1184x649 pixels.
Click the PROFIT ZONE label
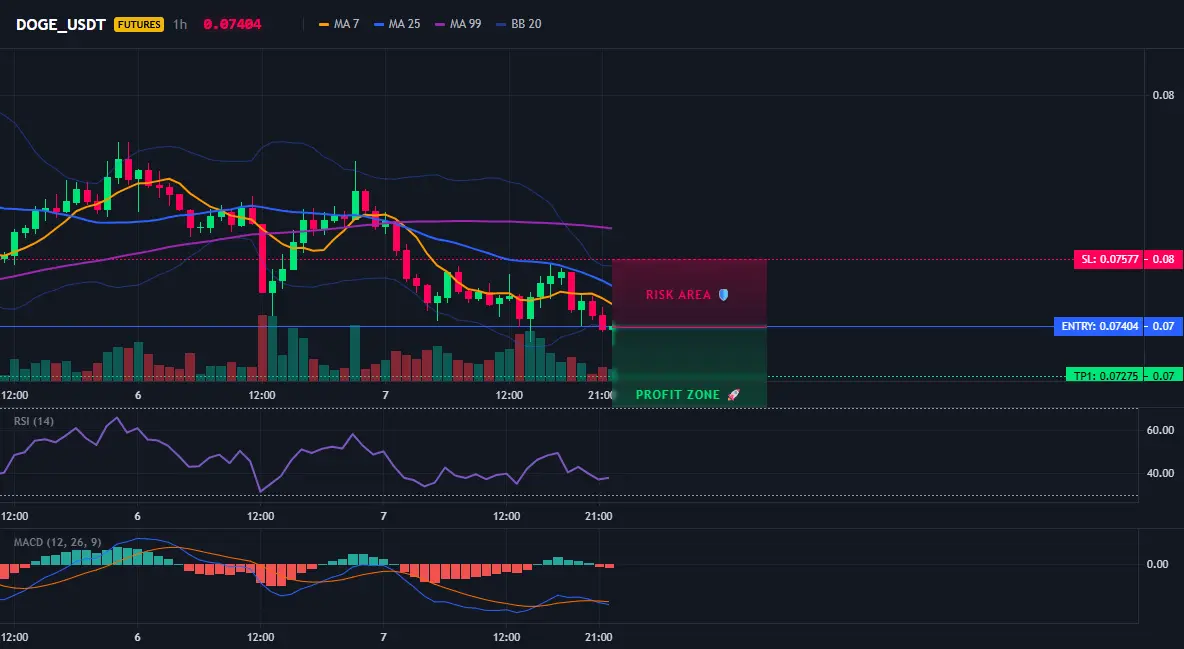pos(678,394)
